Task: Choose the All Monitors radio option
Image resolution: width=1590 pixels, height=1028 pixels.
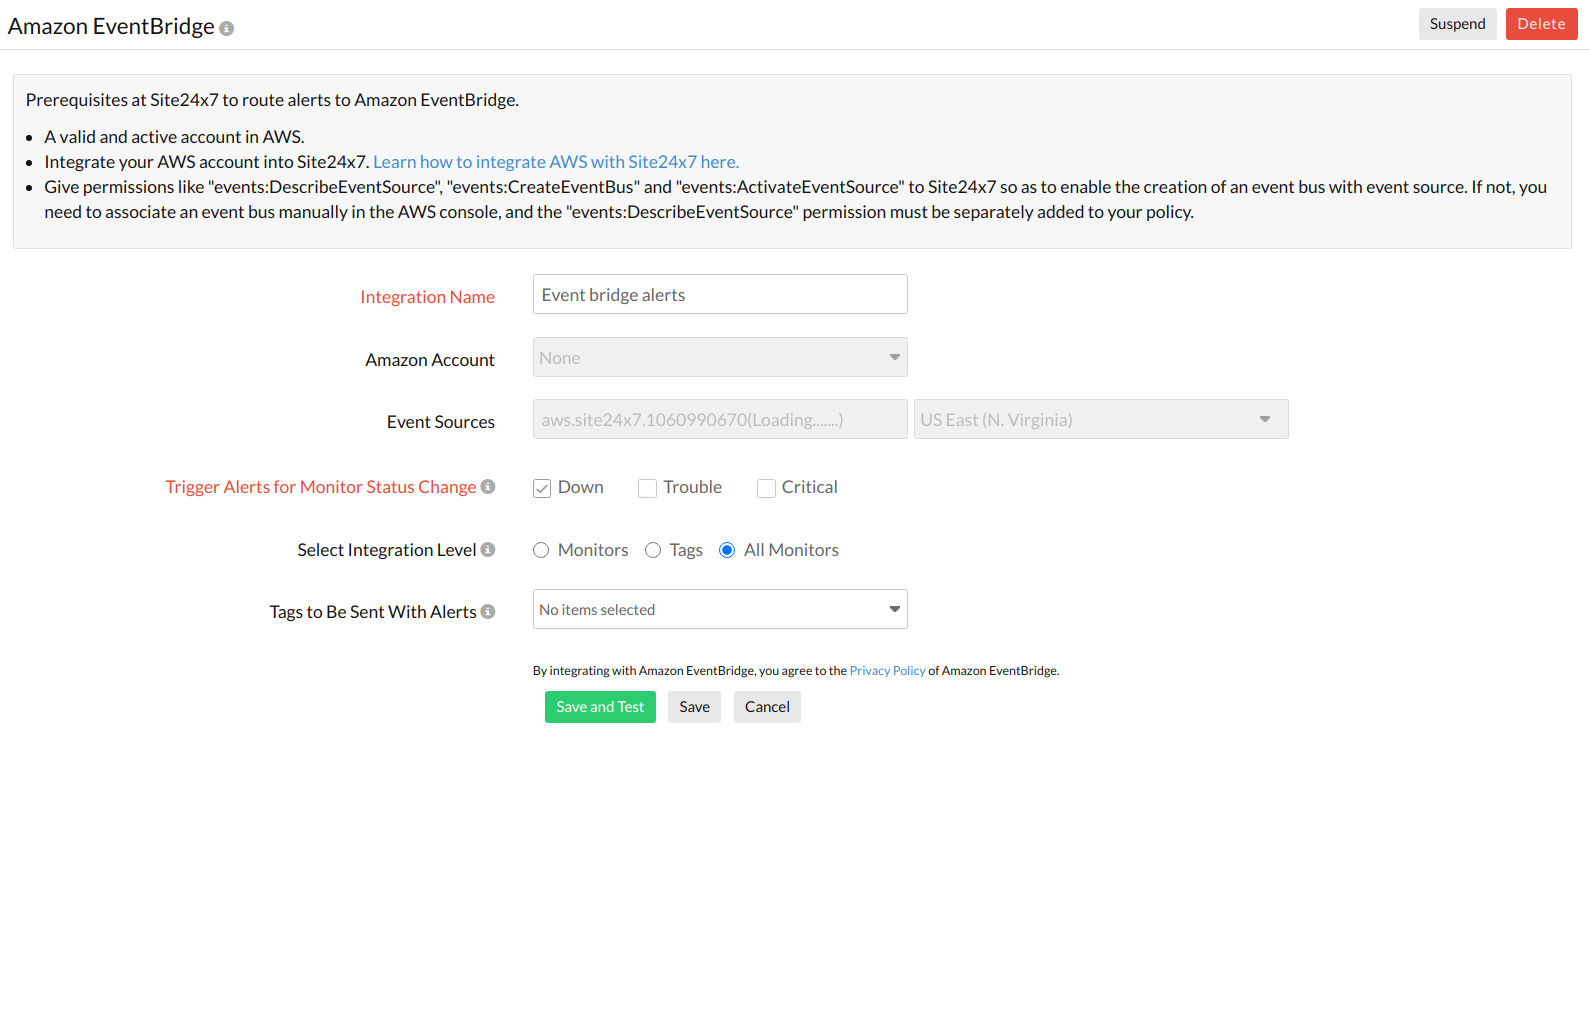Action: tap(727, 550)
